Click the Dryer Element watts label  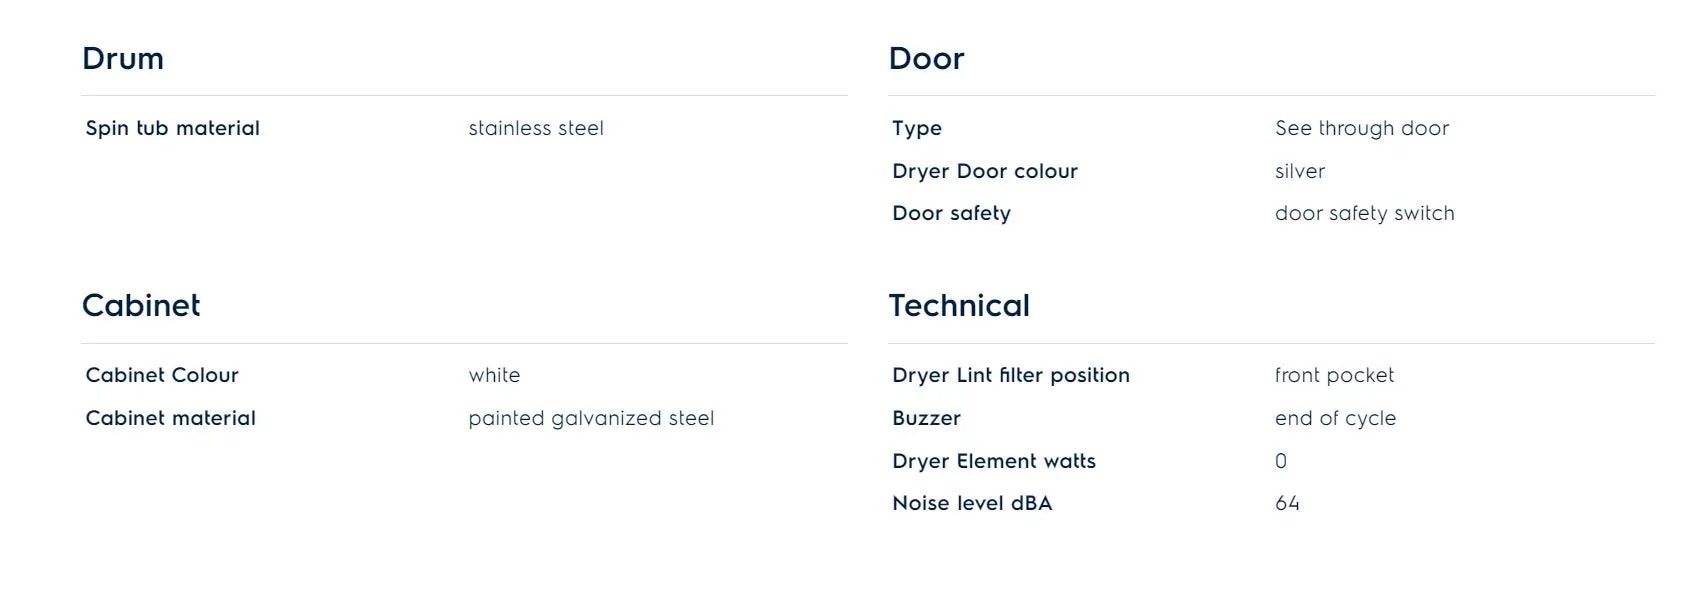point(993,462)
